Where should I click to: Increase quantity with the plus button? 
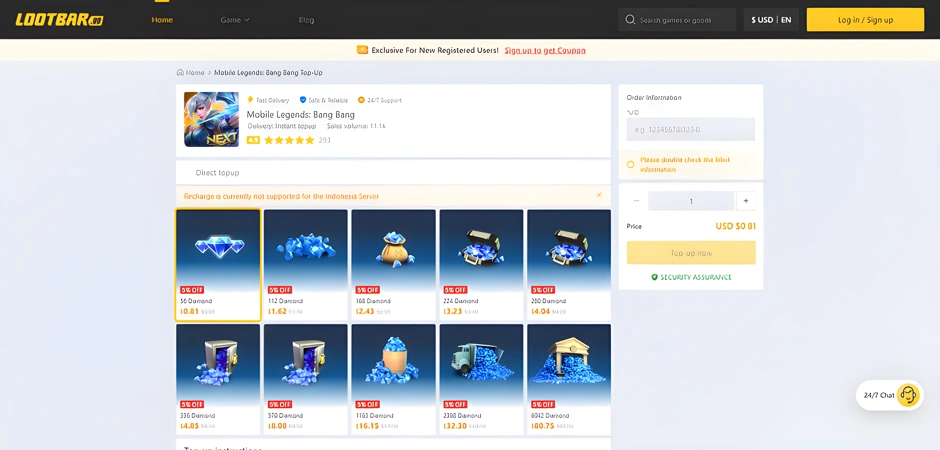tap(746, 201)
